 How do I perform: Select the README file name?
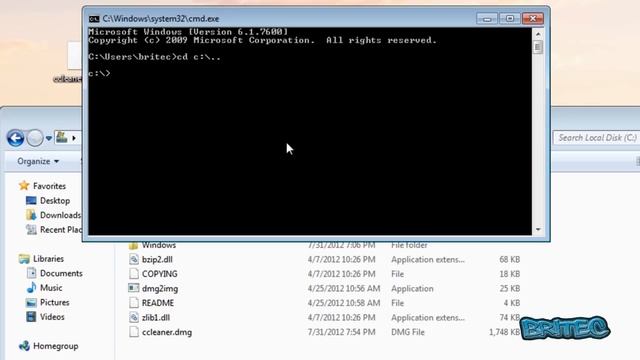[158, 303]
